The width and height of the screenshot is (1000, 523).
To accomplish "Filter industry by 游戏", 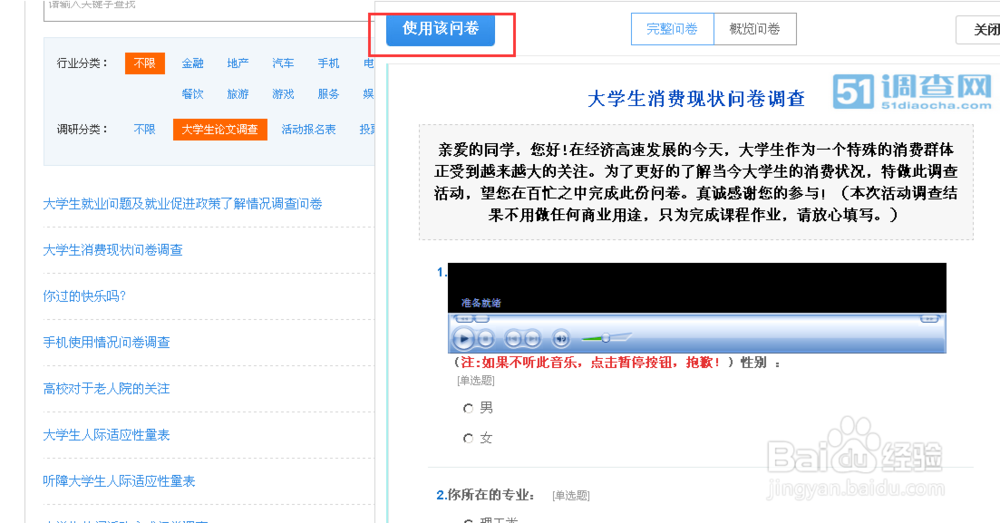I will (283, 94).
